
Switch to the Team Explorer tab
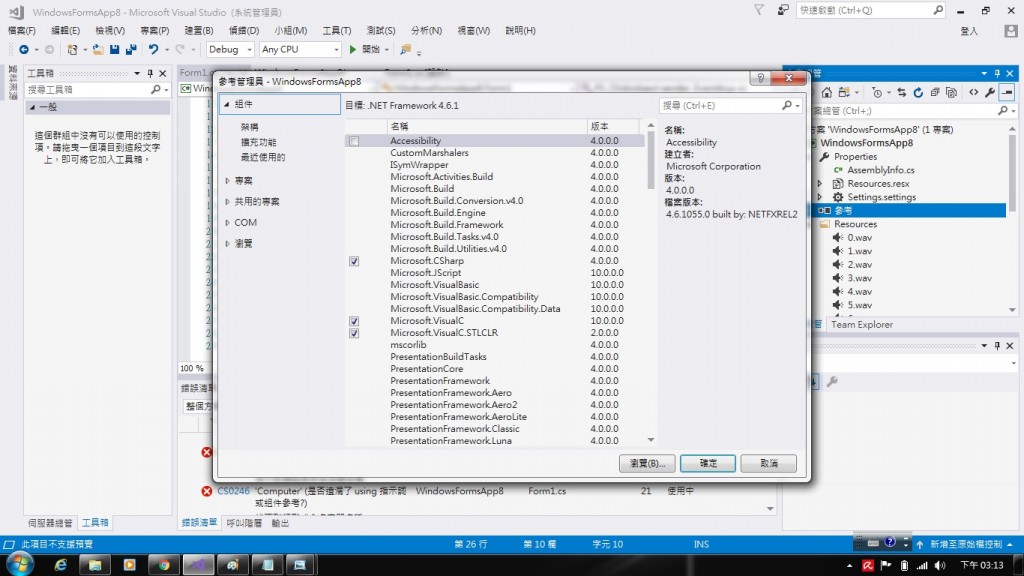[861, 325]
